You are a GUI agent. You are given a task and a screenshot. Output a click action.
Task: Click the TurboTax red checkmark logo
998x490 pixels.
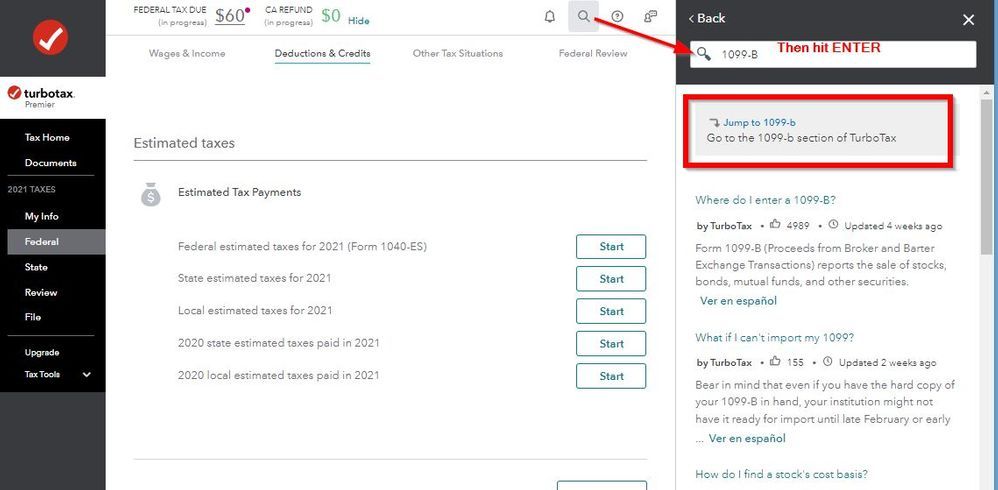50,38
